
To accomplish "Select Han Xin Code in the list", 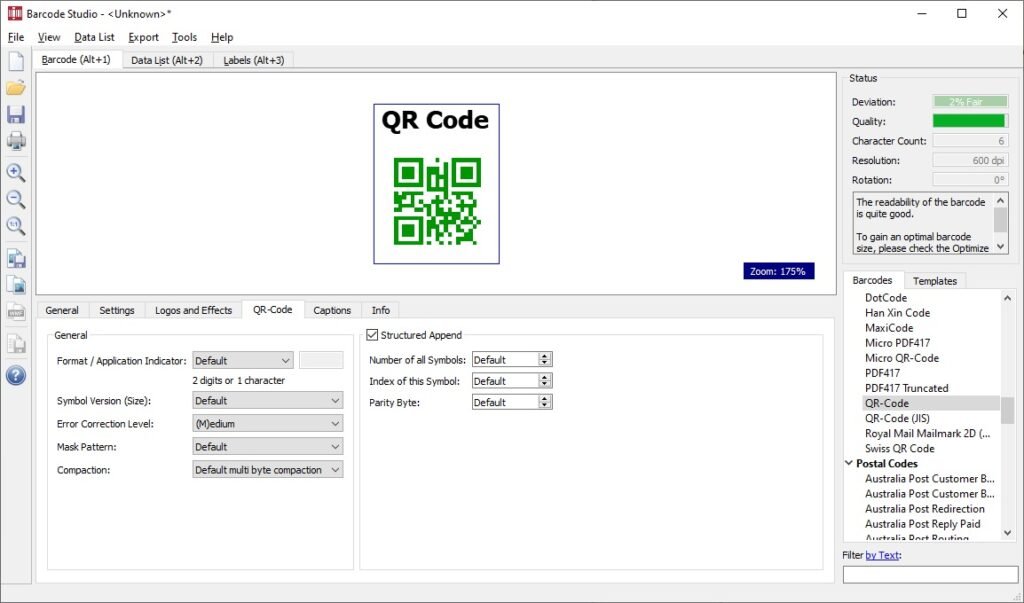I will pos(897,313).
